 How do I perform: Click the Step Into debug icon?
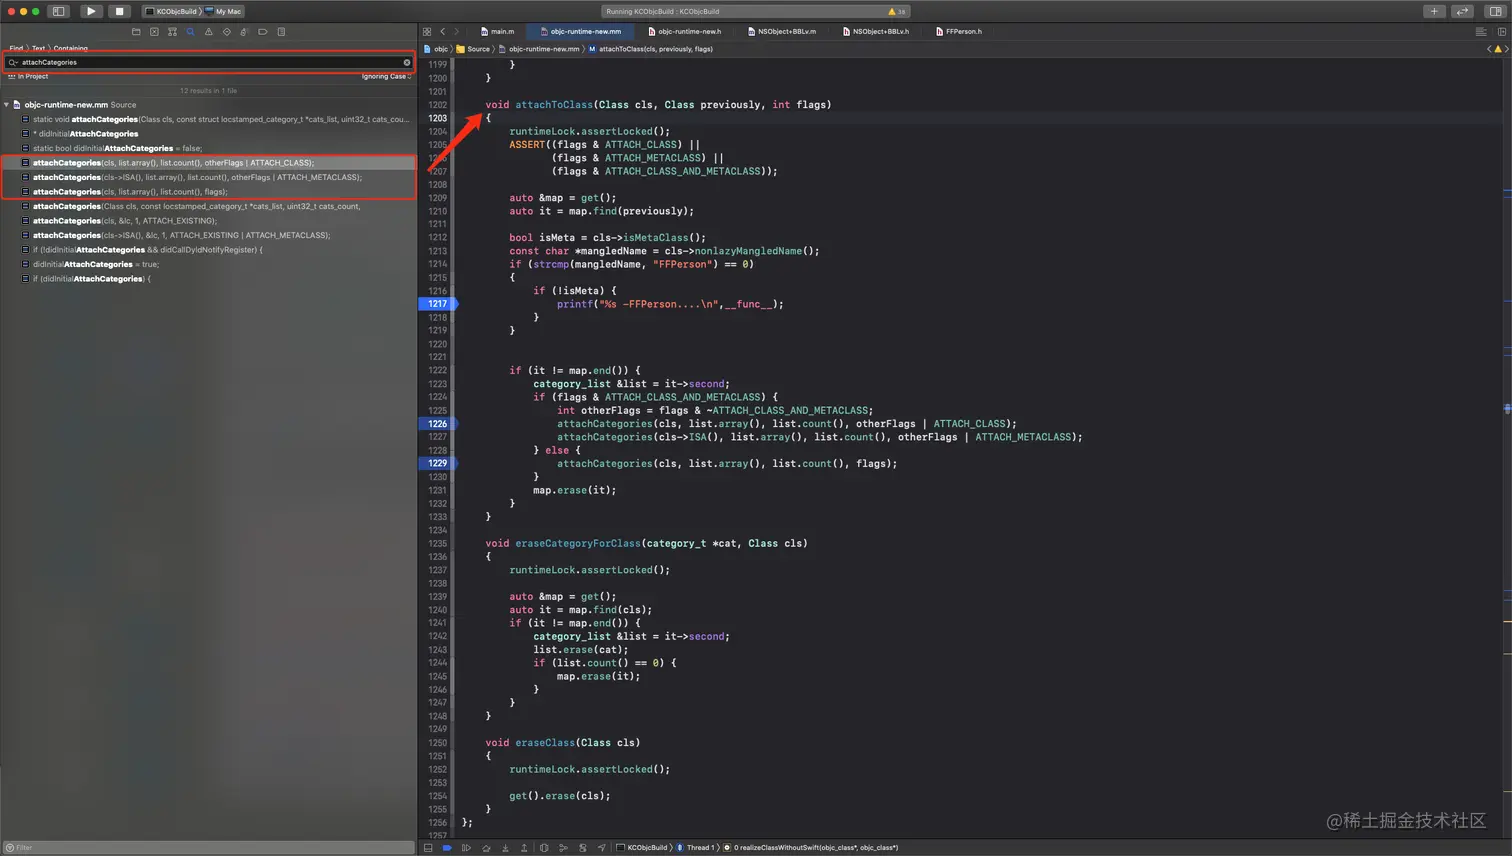(x=505, y=848)
